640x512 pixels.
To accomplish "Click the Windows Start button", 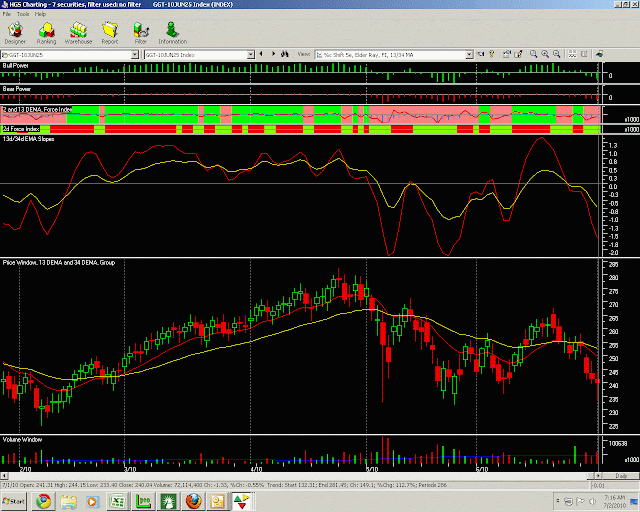I will click(14, 501).
